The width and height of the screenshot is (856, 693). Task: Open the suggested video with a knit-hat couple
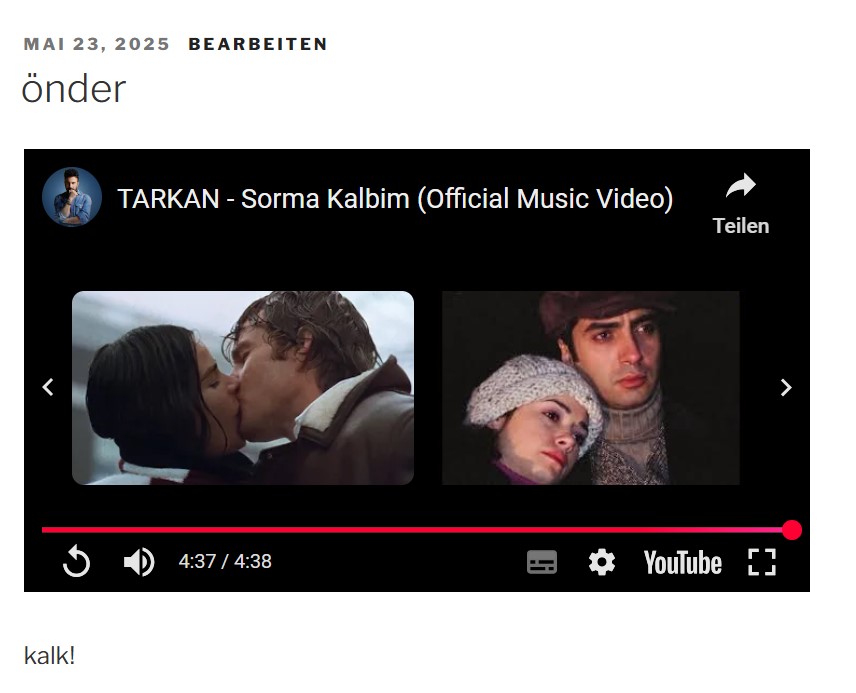point(591,388)
